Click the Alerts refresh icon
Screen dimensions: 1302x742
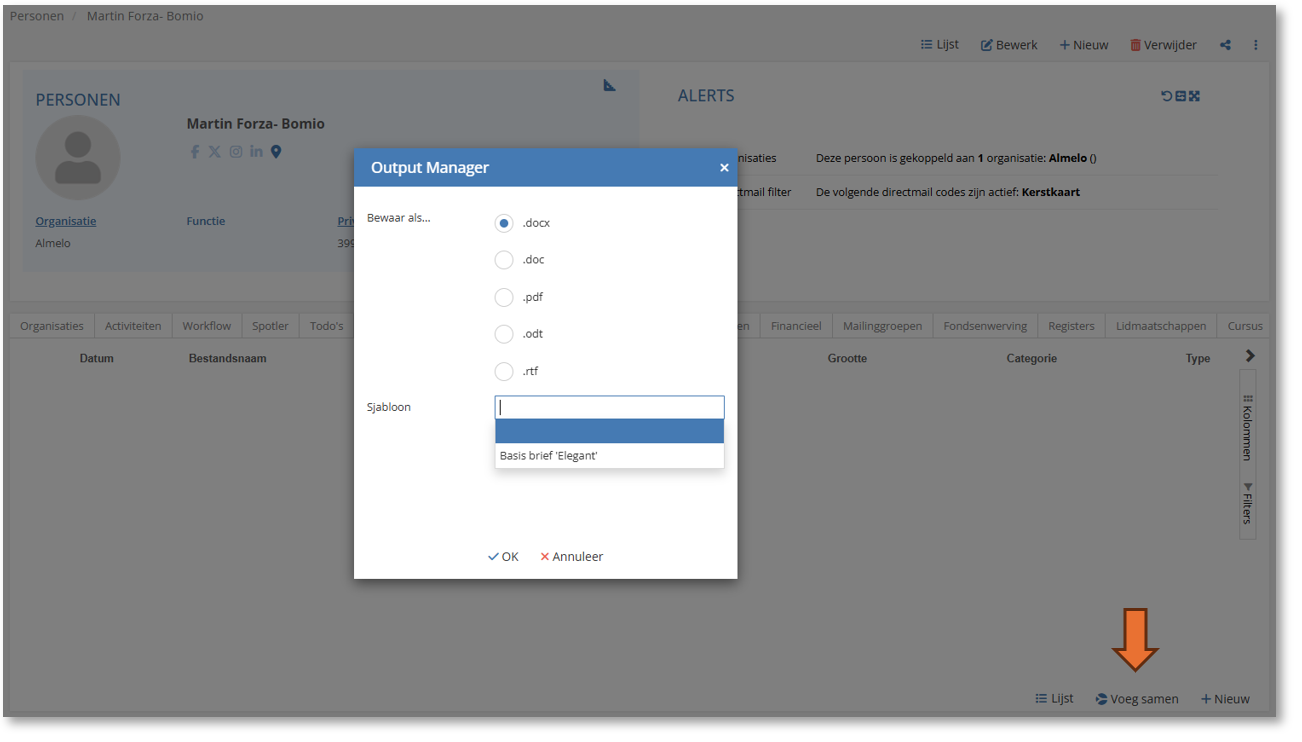[x=1166, y=96]
